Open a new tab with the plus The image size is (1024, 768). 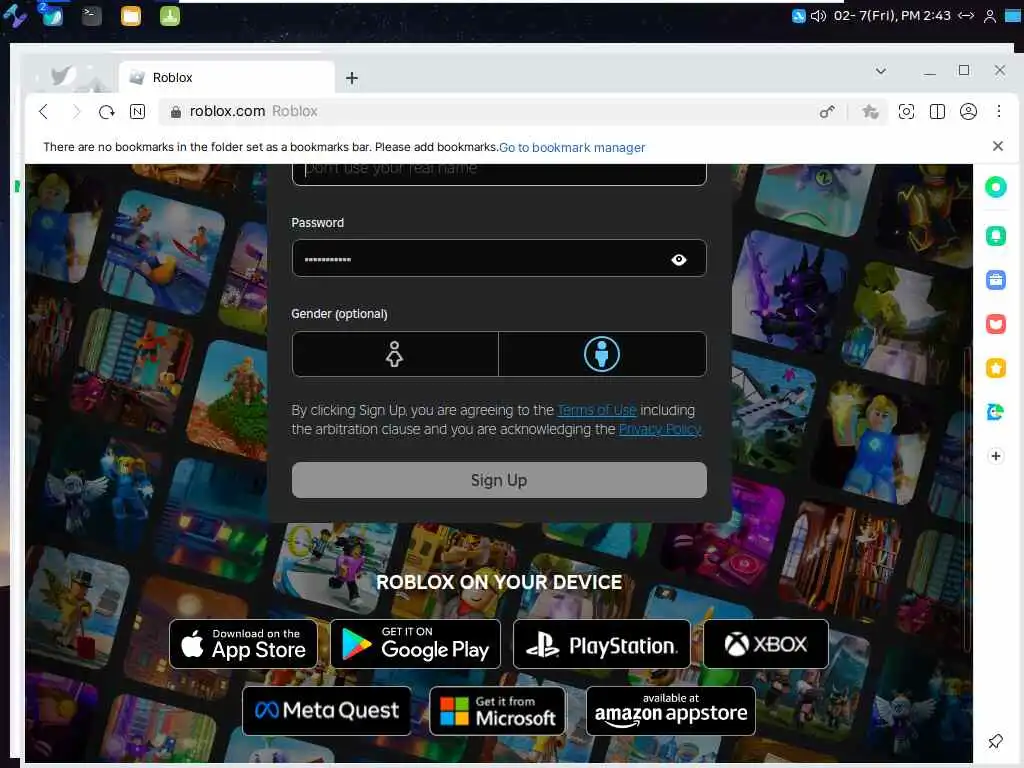coord(351,78)
